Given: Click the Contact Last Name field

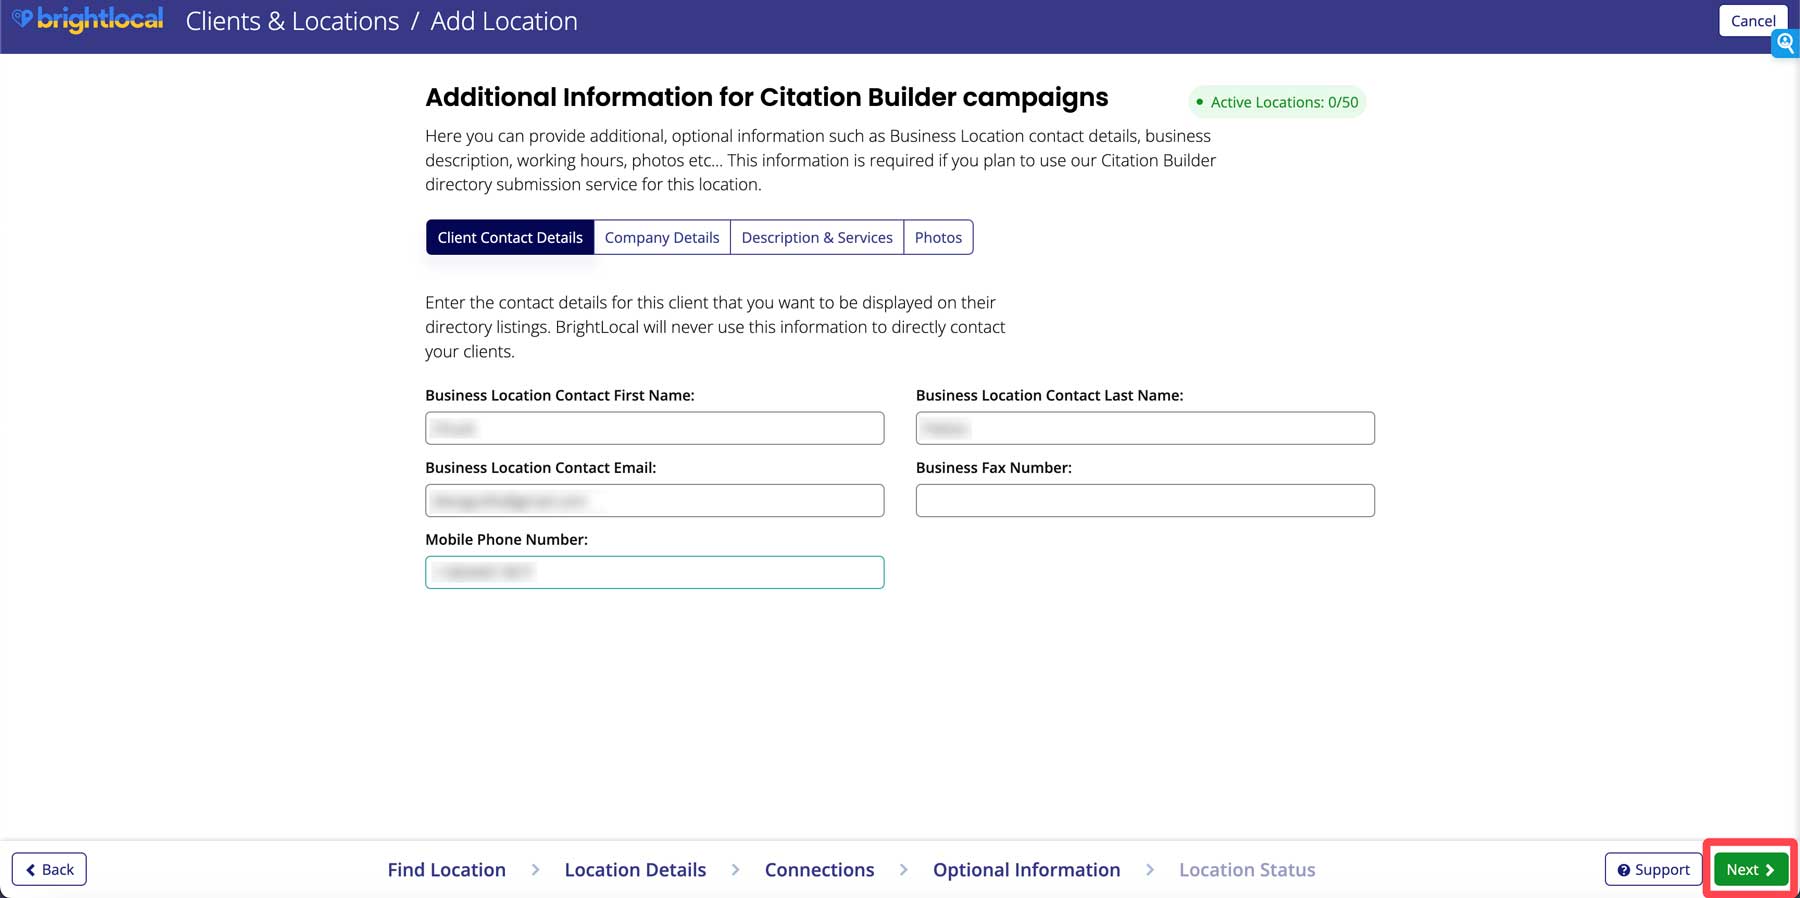Looking at the screenshot, I should 1145,428.
